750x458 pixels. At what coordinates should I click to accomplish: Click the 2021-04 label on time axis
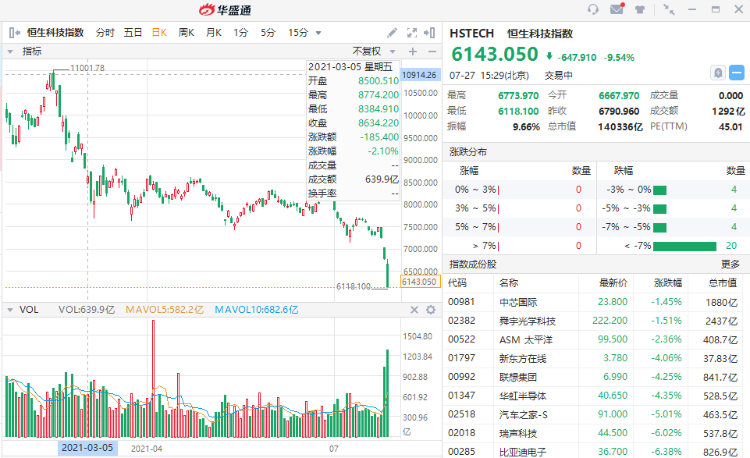pyautogui.click(x=146, y=449)
